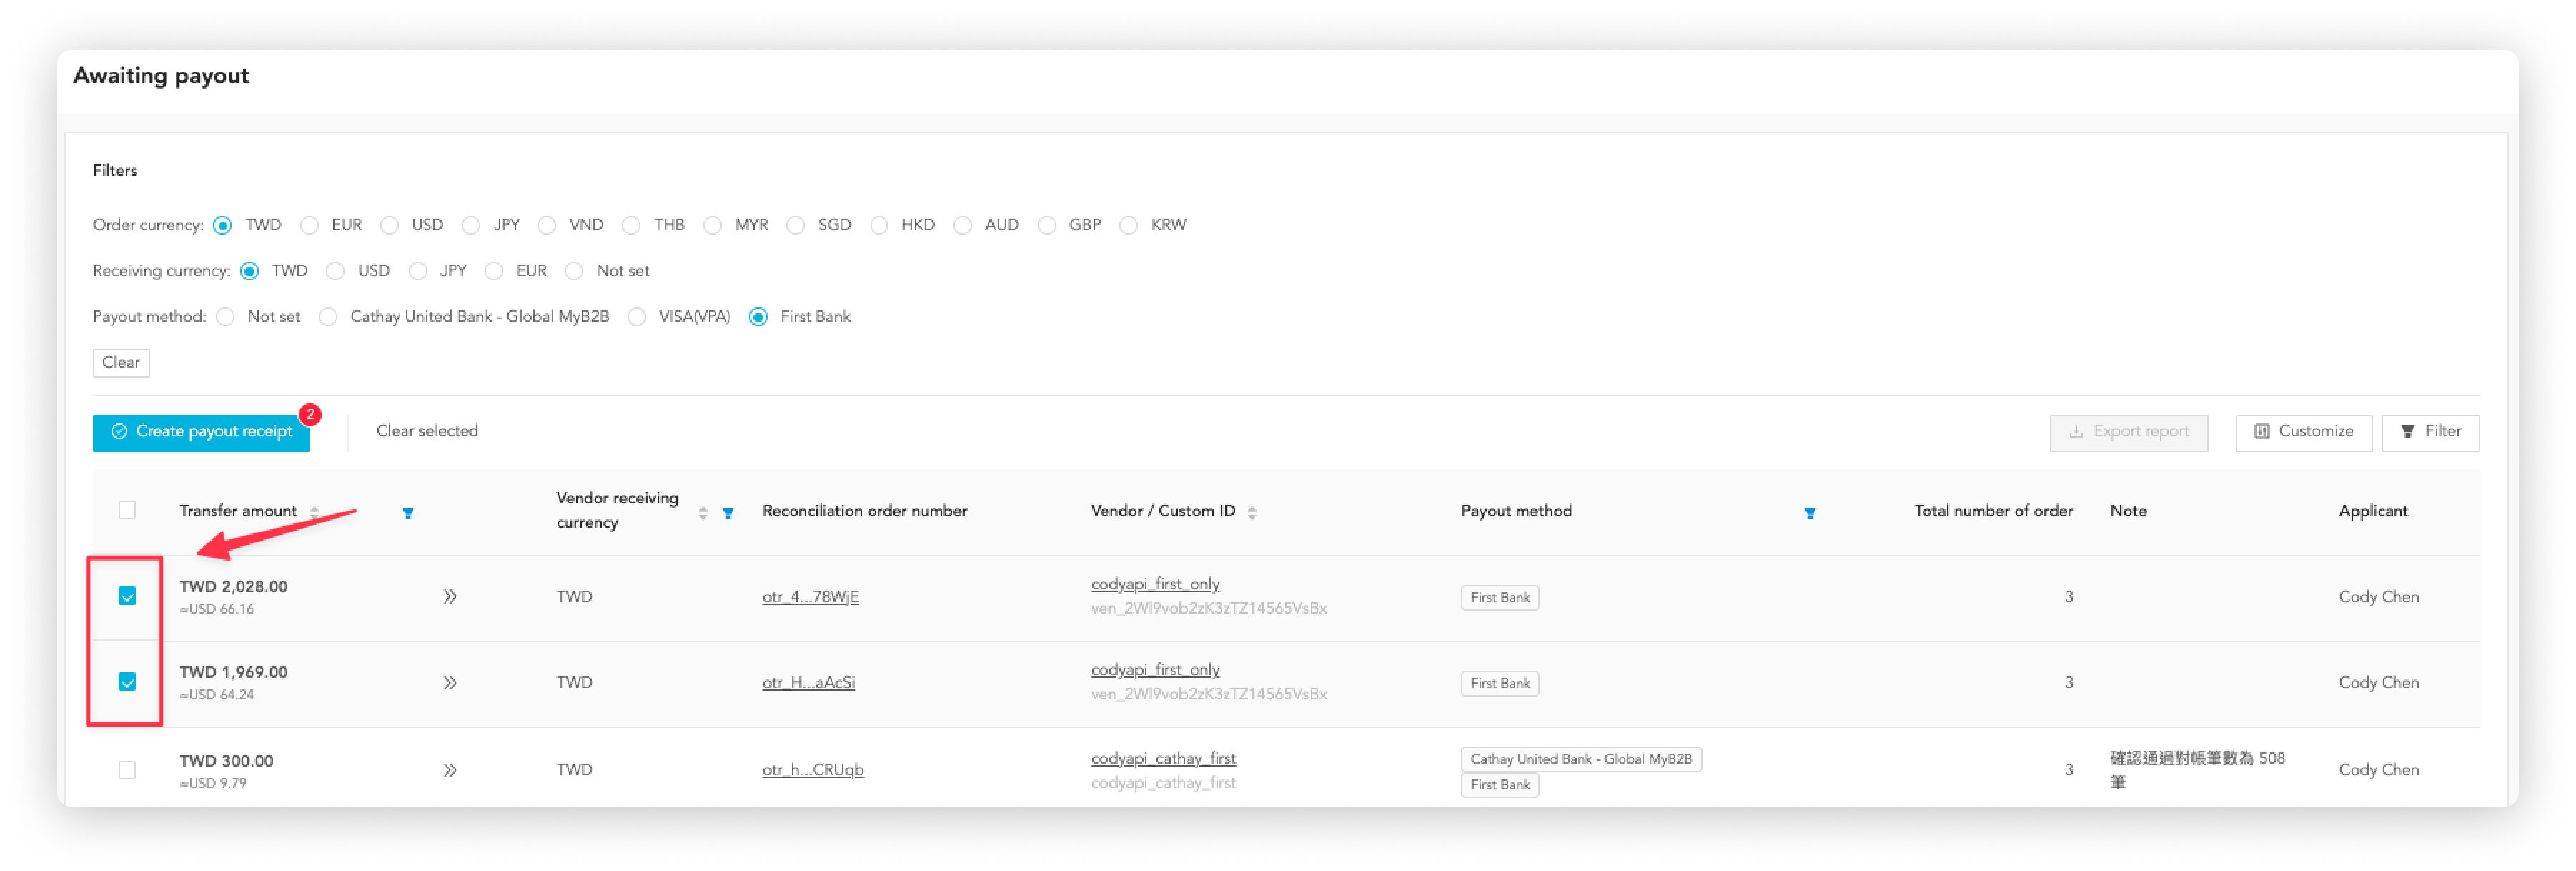This screenshot has height=871, width=2576.
Task: Click the Total number of order header
Action: [1993, 511]
